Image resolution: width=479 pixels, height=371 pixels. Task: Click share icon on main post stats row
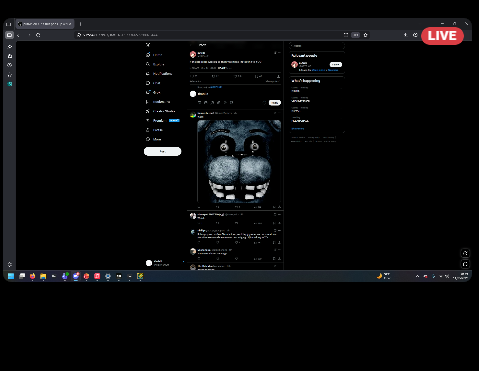(278, 76)
